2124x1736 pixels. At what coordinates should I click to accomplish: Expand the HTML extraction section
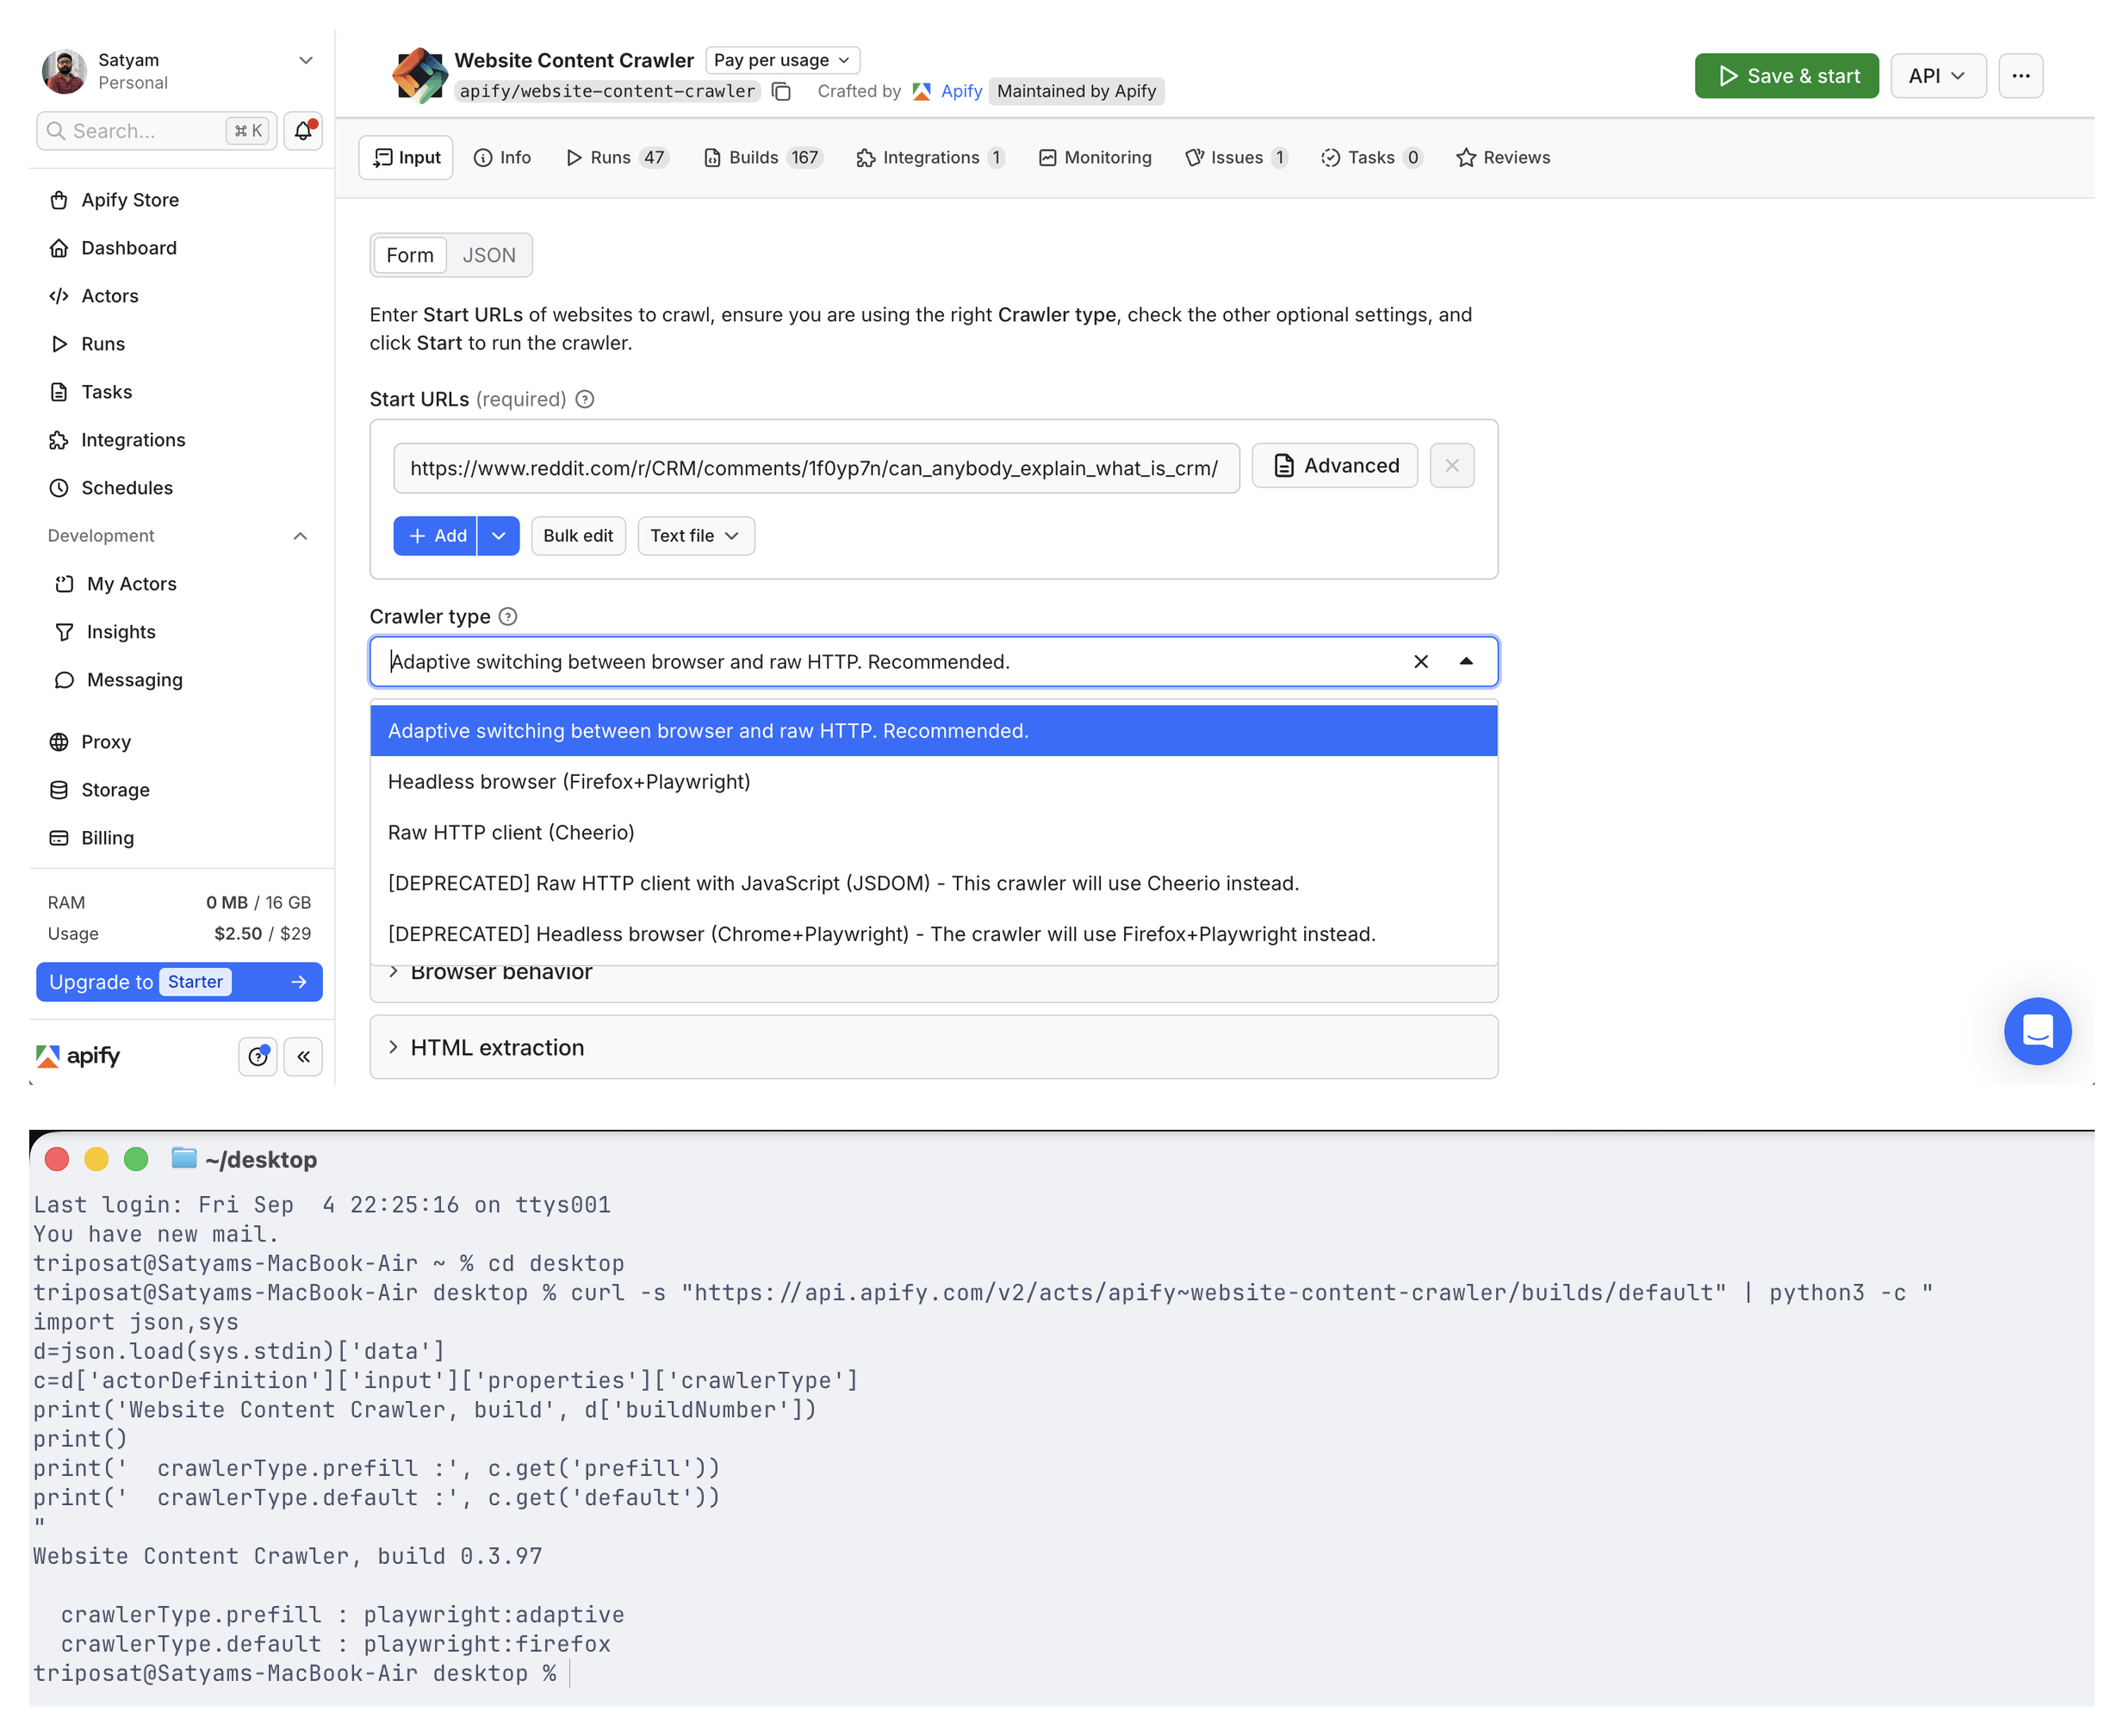933,1047
